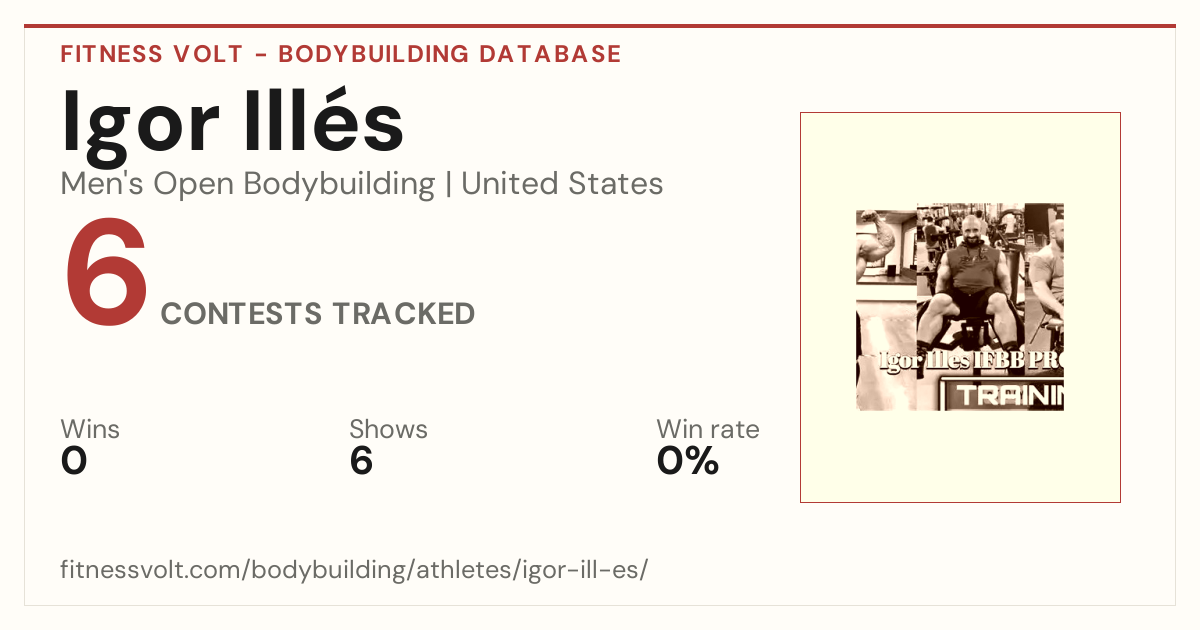Click the cream photo frame background
Image resolution: width=1200 pixels, height=630 pixels.
point(960,460)
